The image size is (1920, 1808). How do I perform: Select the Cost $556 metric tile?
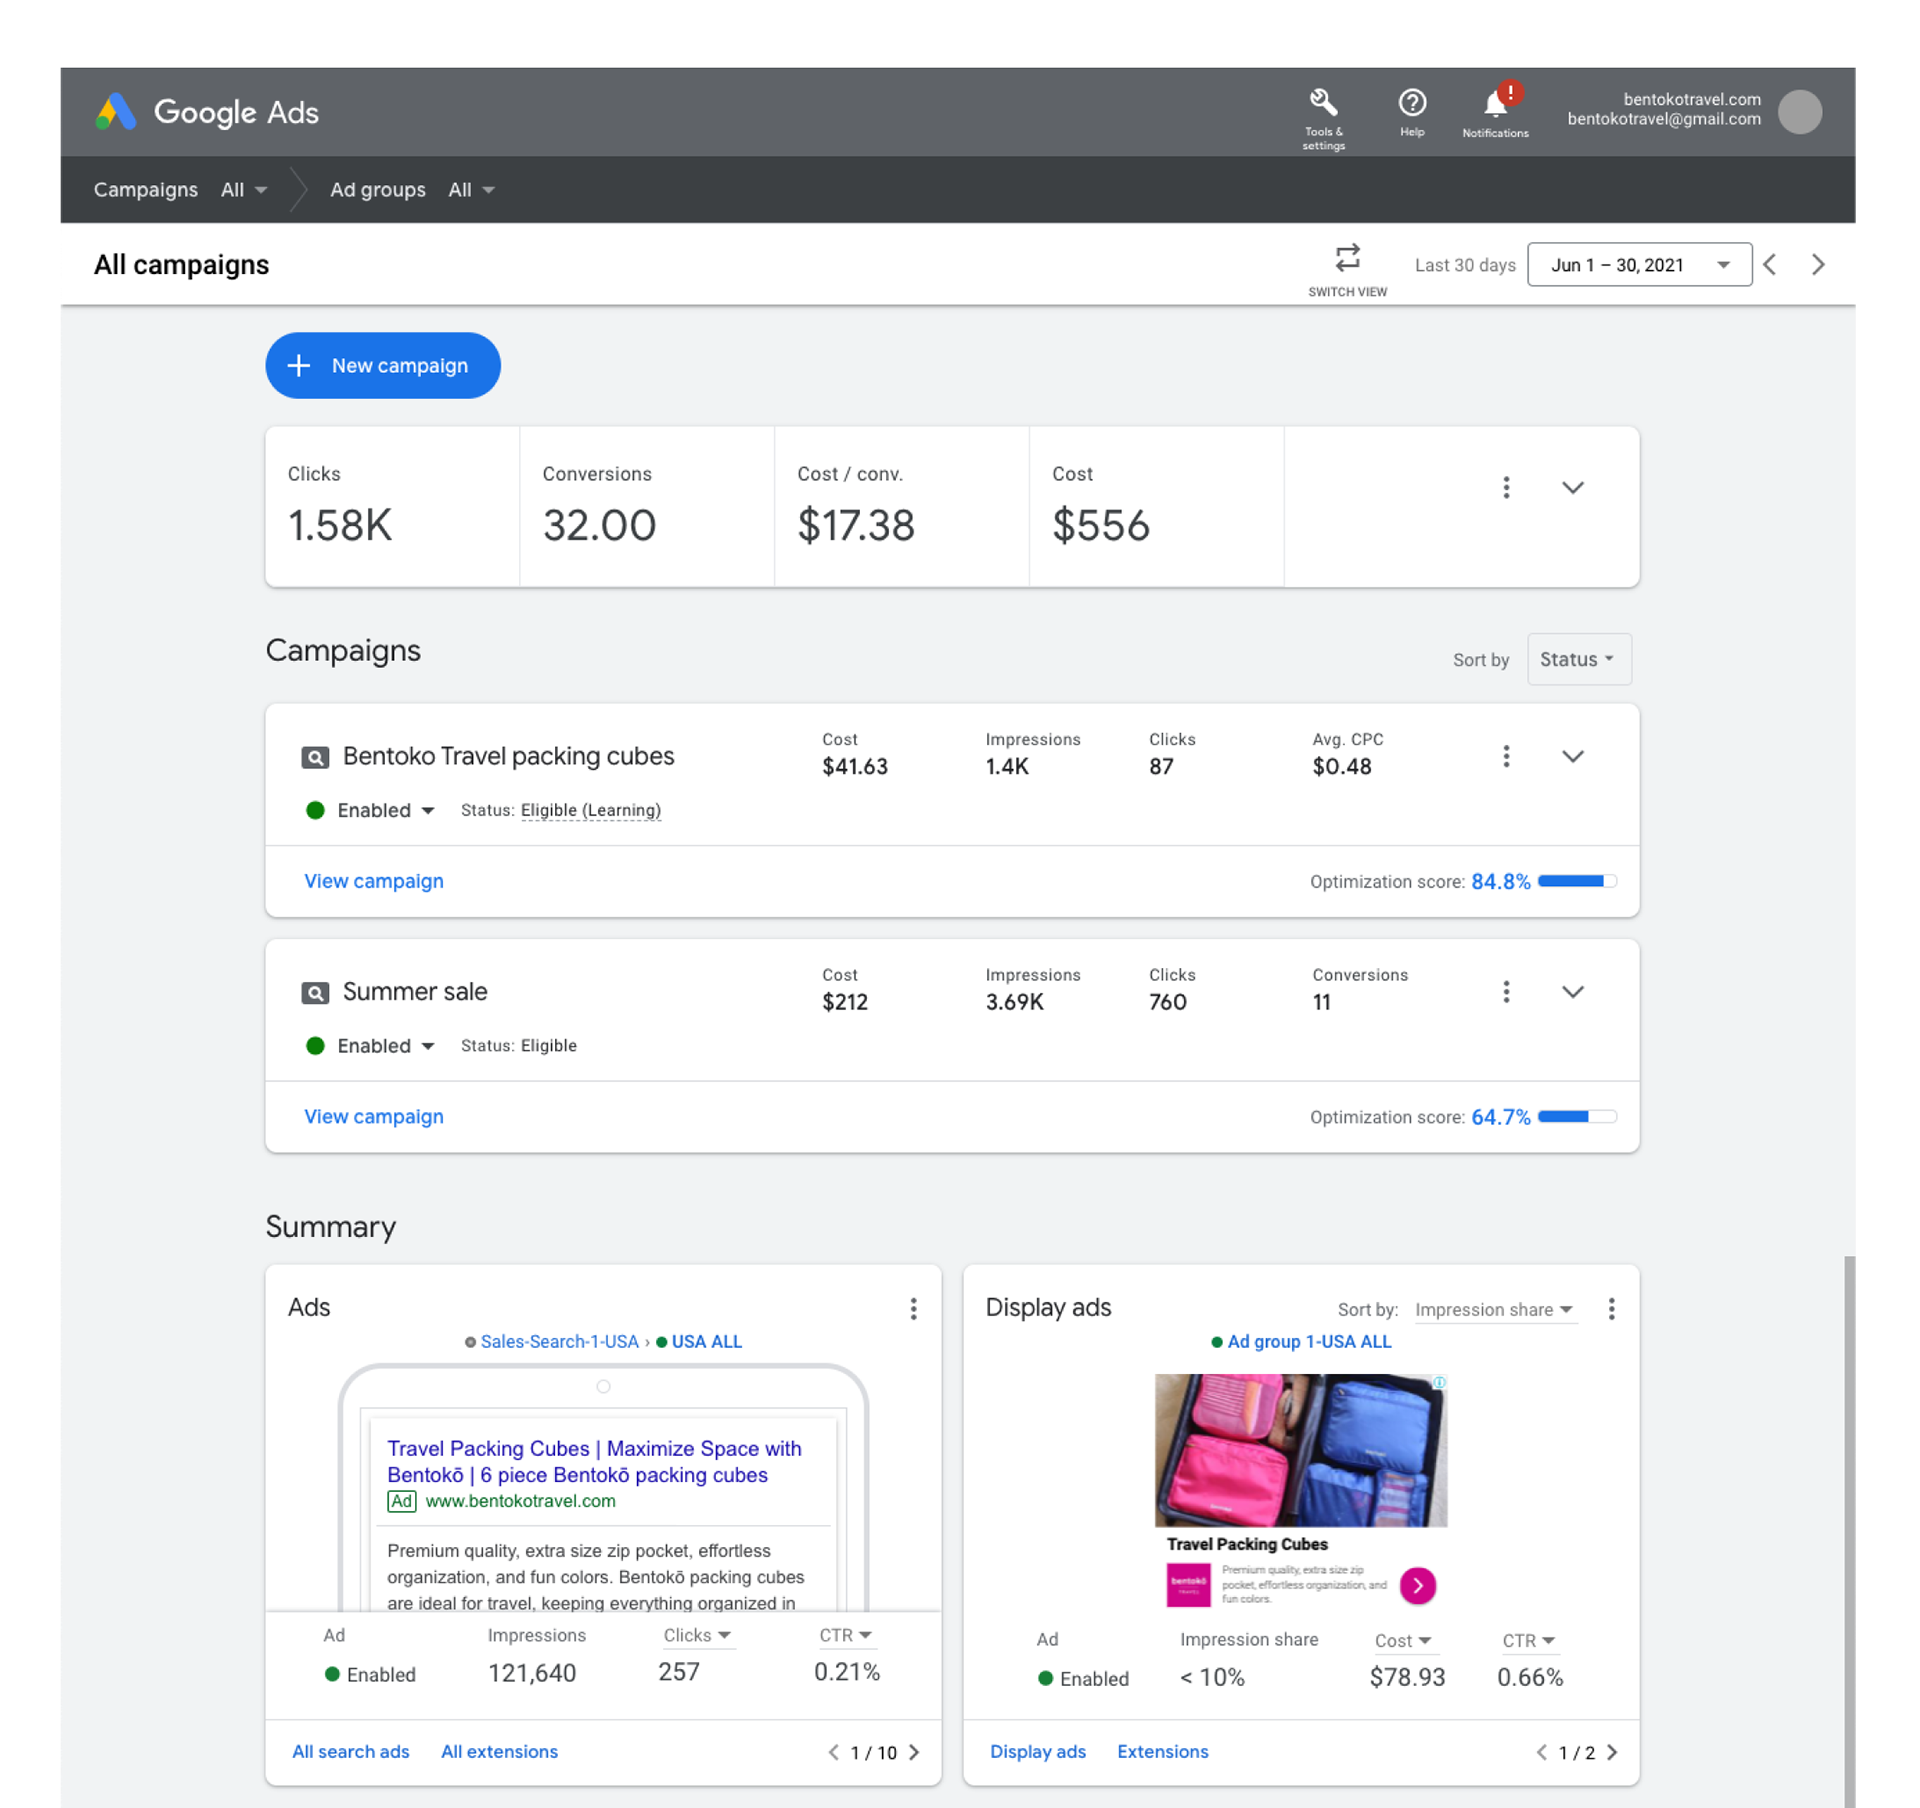1157,507
